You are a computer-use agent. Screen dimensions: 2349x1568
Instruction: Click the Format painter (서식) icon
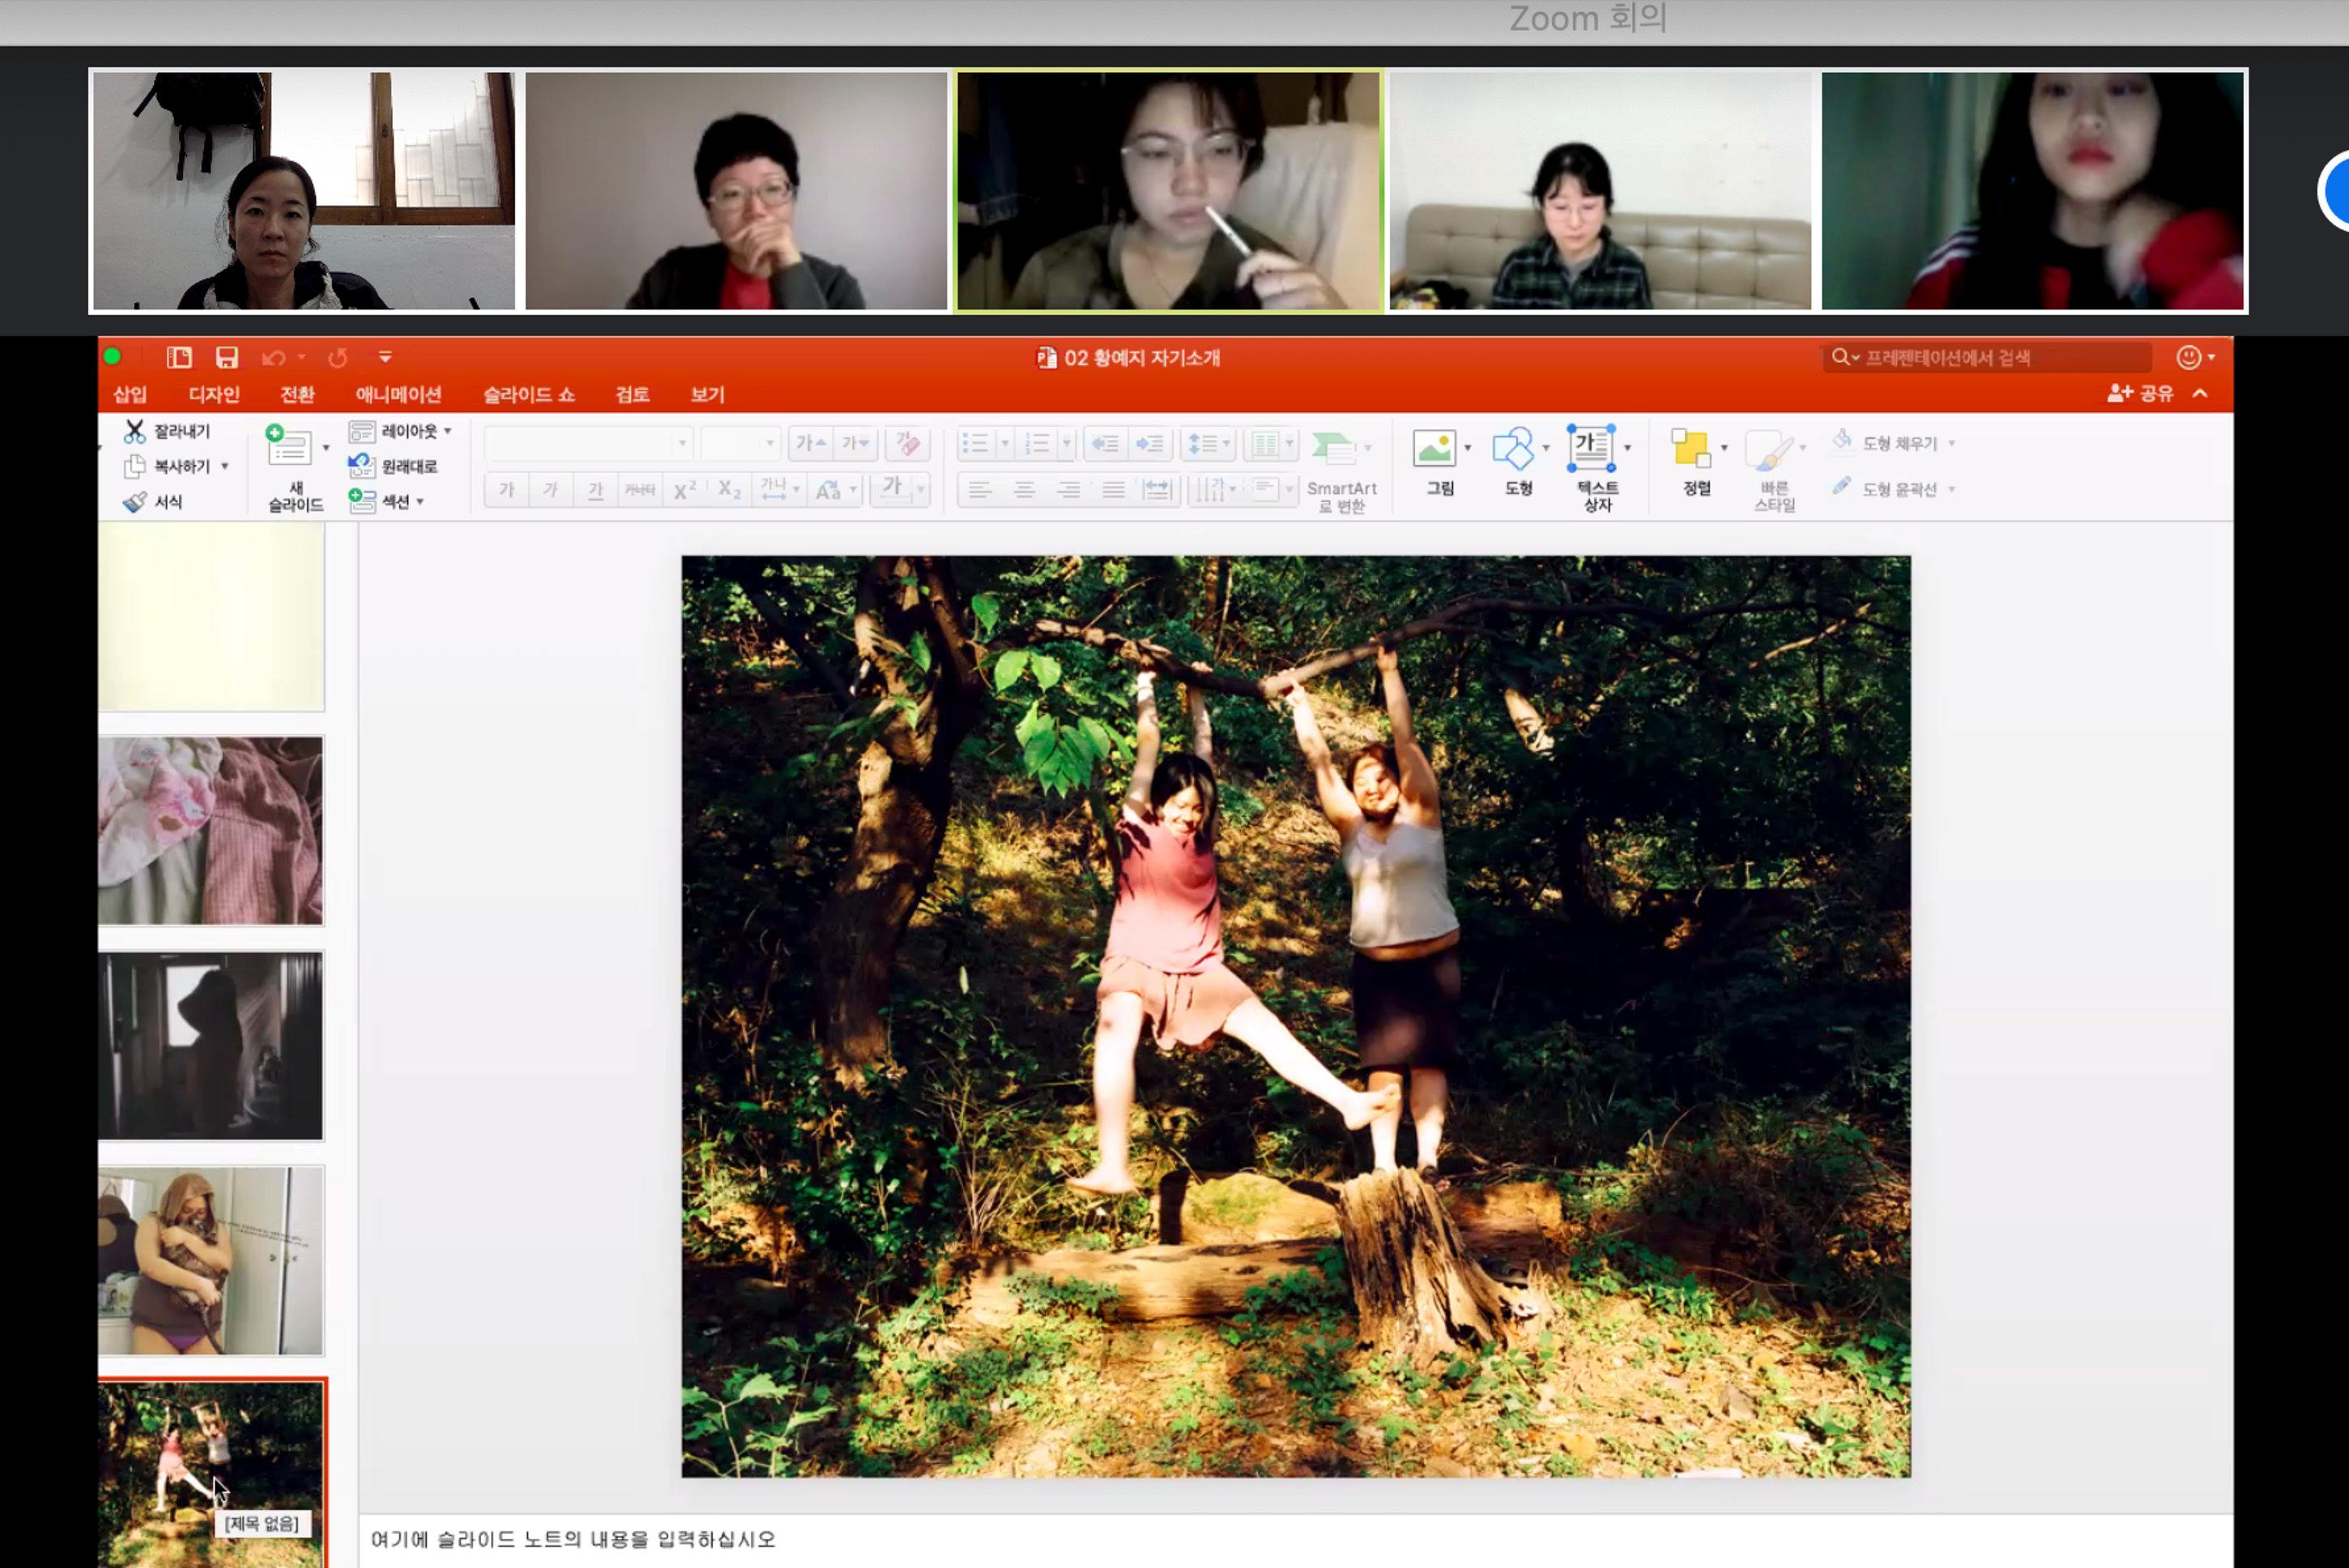point(135,502)
